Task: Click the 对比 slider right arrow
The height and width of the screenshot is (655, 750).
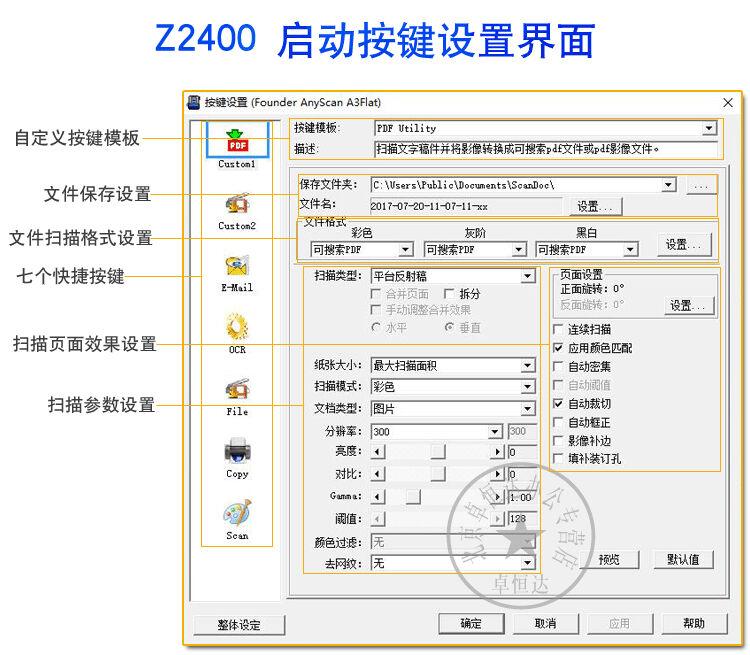Action: point(497,474)
